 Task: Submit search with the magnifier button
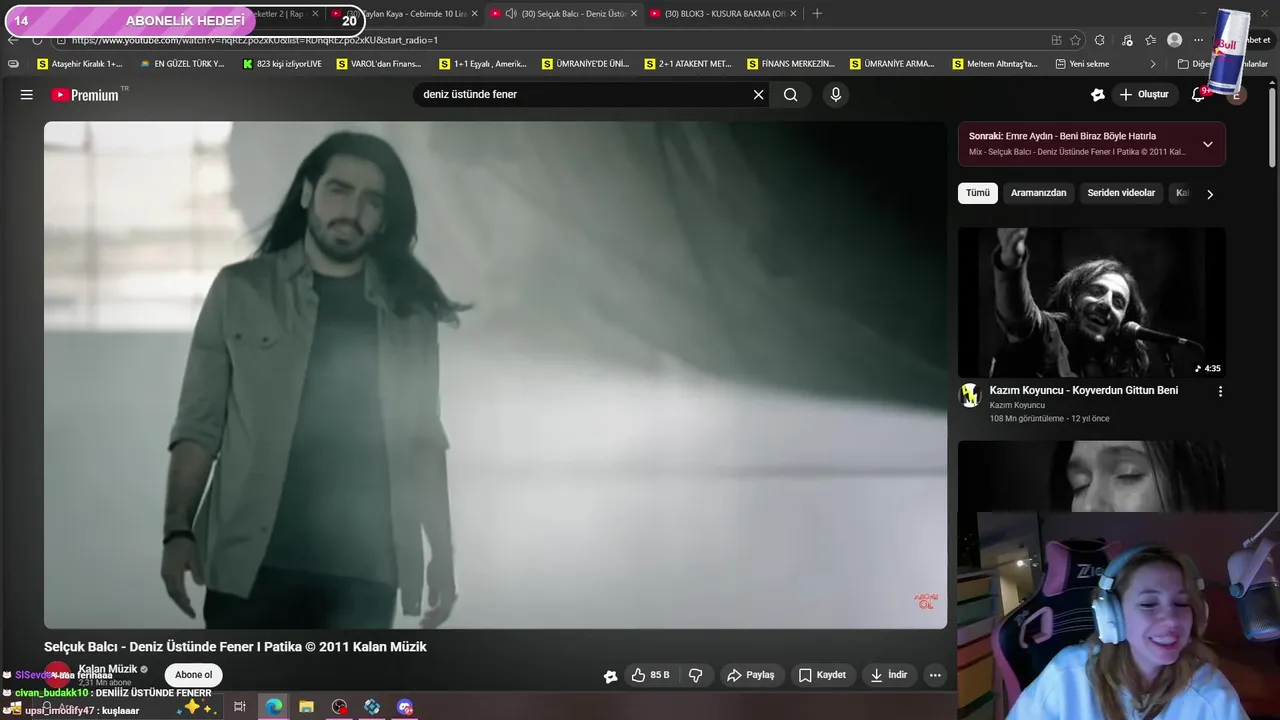791,95
